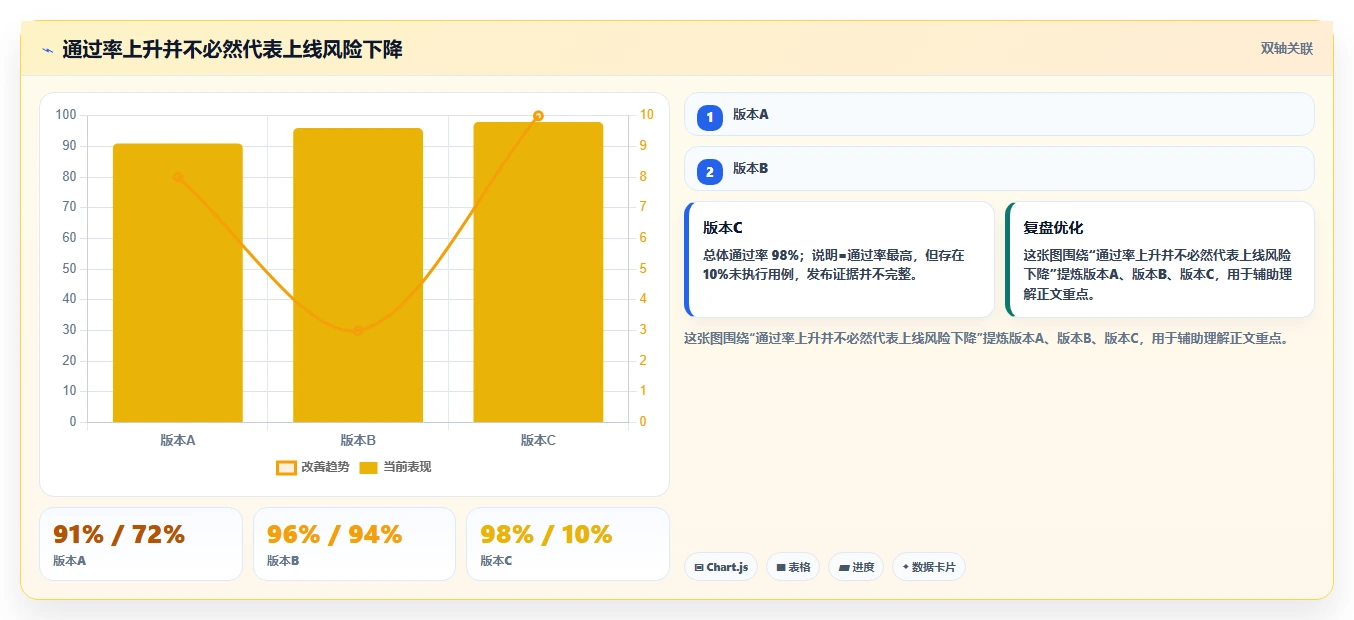The image size is (1354, 620).
Task: Select the 表格 tag
Action: [x=793, y=567]
